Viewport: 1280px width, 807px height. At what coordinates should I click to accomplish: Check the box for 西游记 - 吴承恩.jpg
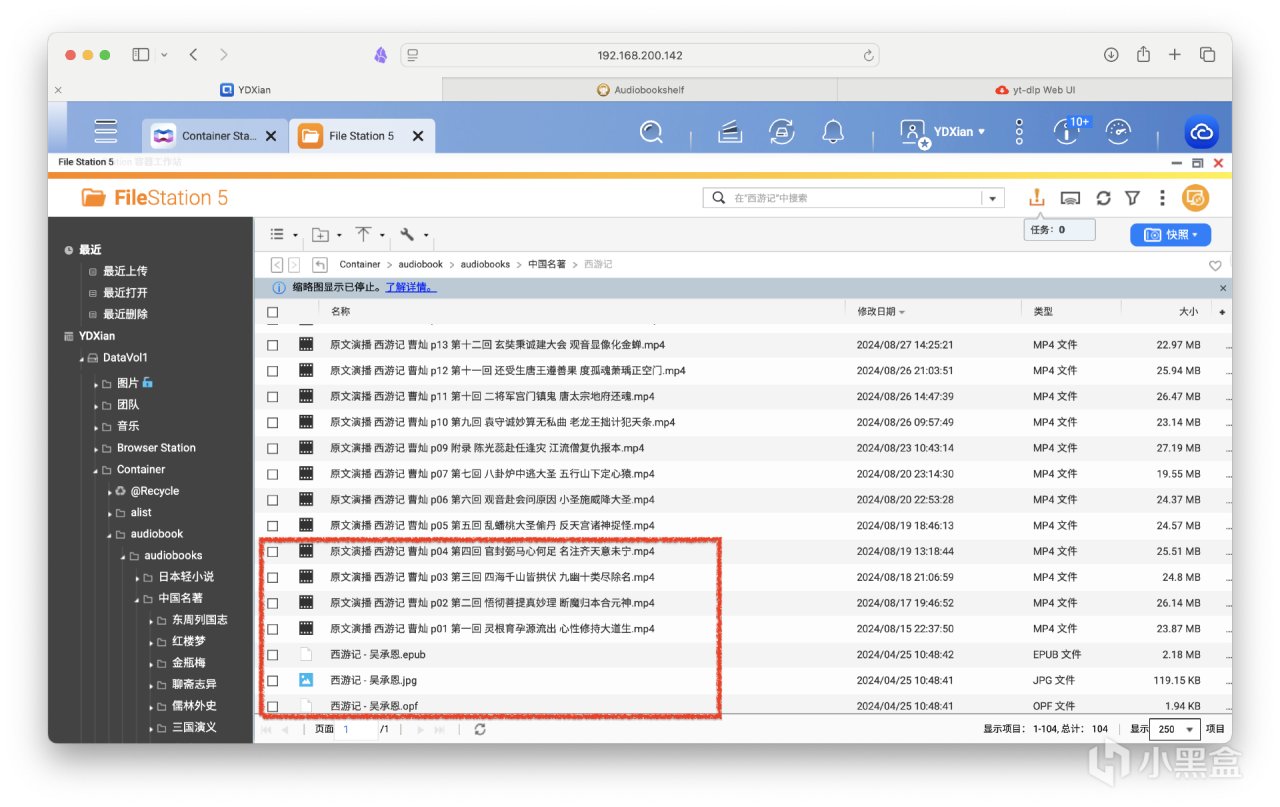coord(273,680)
